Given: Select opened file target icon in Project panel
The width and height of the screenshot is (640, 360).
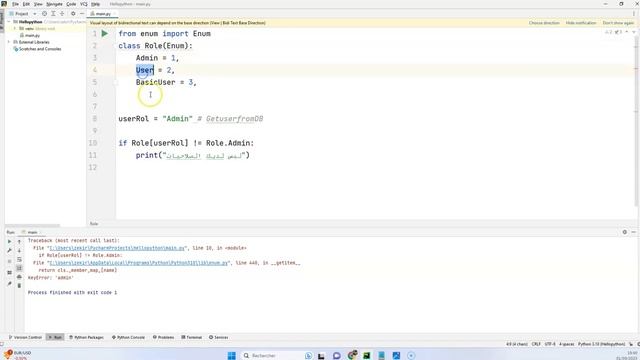Looking at the screenshot, I should [x=44, y=13].
